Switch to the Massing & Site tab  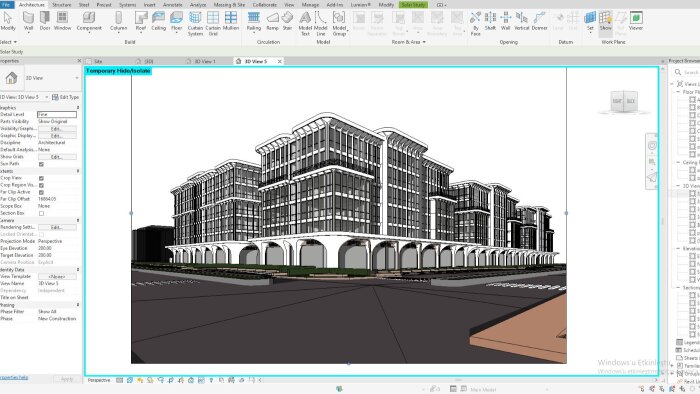pyautogui.click(x=229, y=4)
